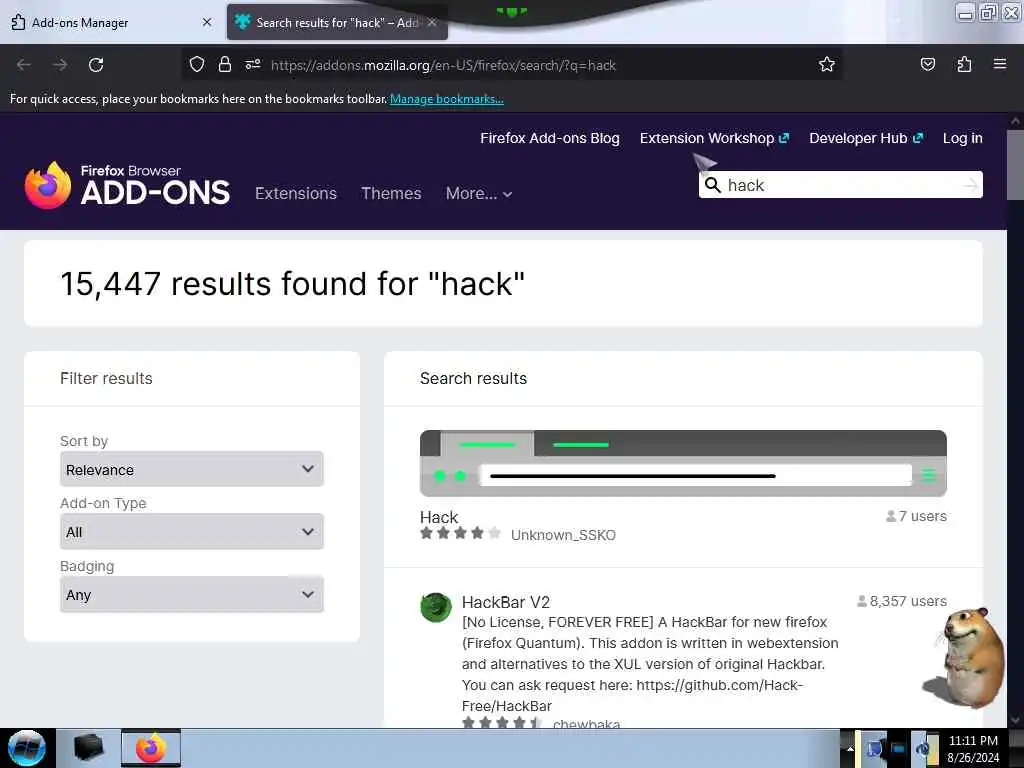
Task: Click author name Unknown_SSKO
Action: point(563,535)
